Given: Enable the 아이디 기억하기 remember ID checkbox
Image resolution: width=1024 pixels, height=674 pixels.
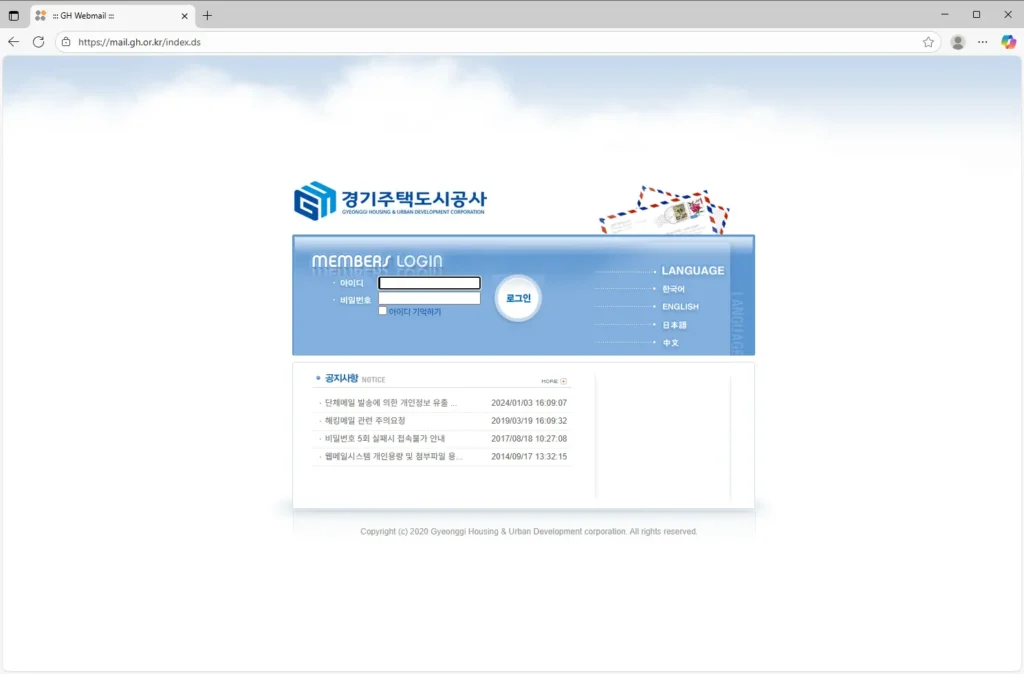Looking at the screenshot, I should [383, 311].
